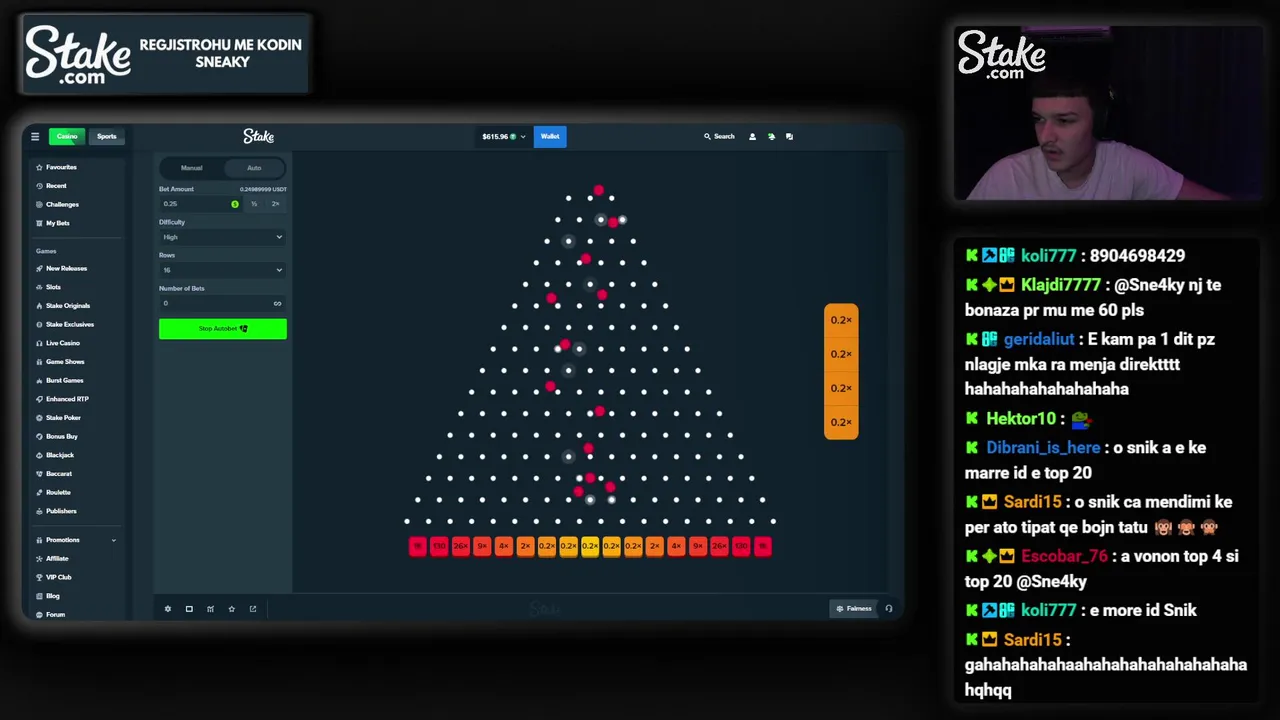Image resolution: width=1280 pixels, height=720 pixels.
Task: Open Bonus Buy icon in sidebar
Action: 39,436
